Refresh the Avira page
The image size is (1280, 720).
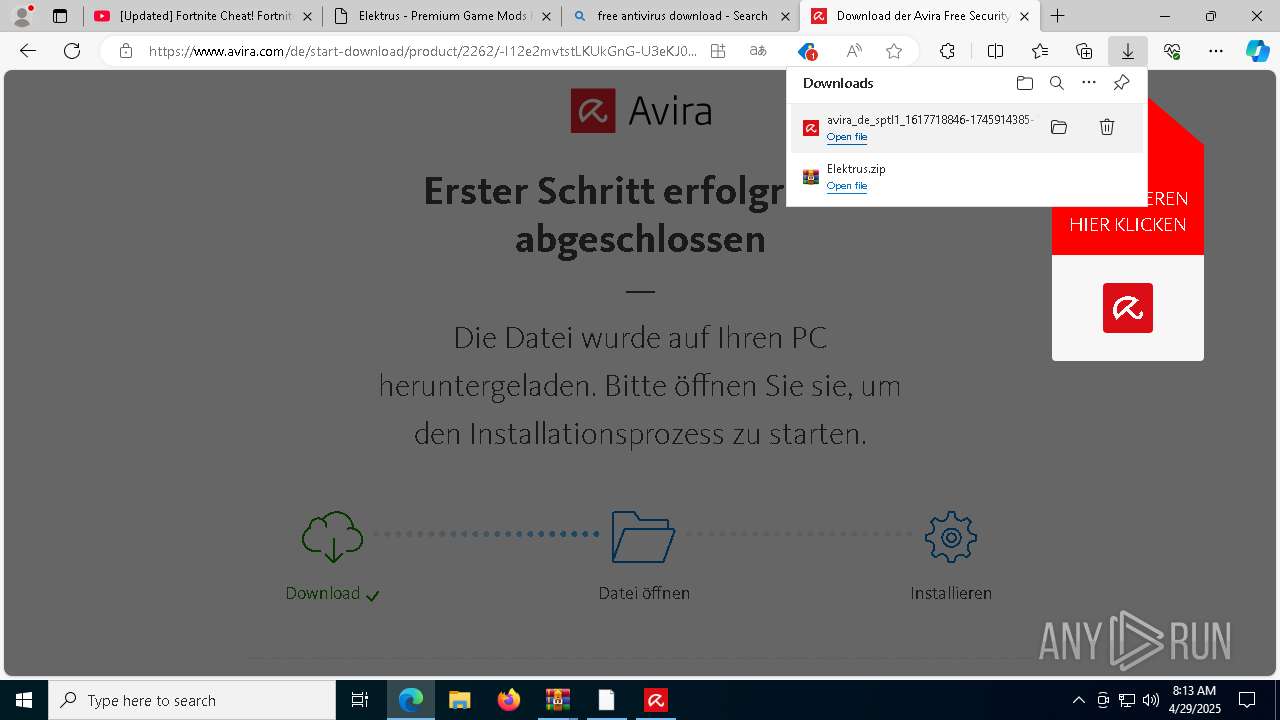click(72, 51)
